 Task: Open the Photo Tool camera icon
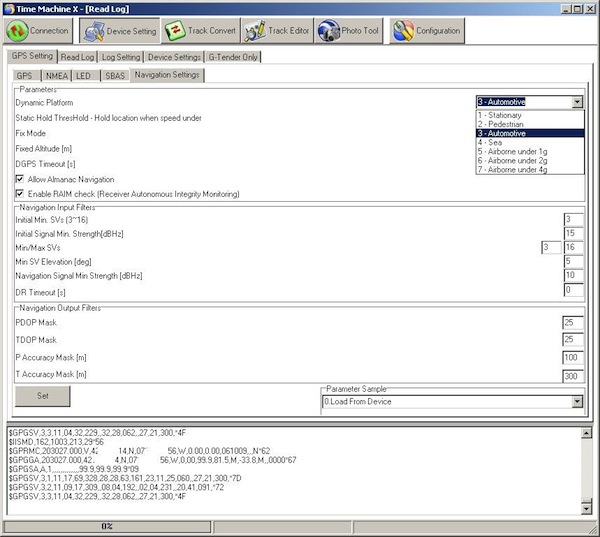point(329,31)
